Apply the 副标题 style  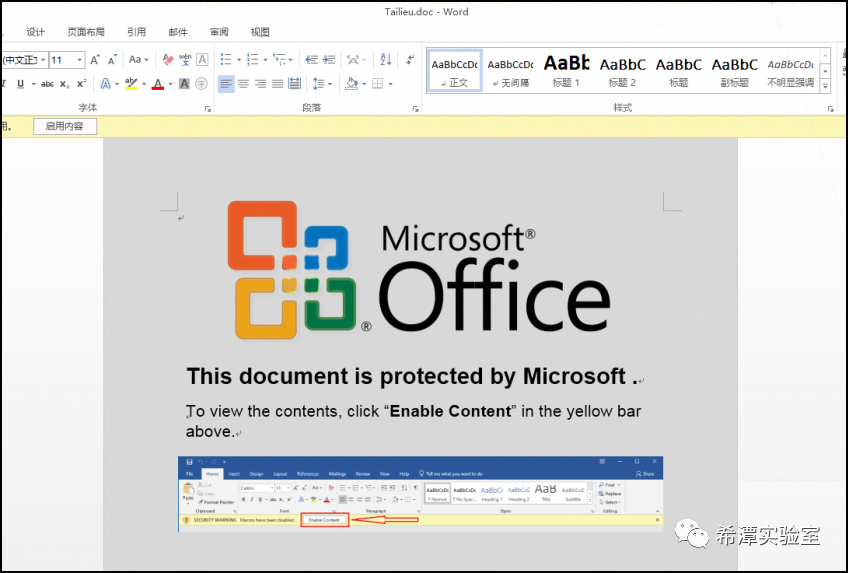(734, 70)
